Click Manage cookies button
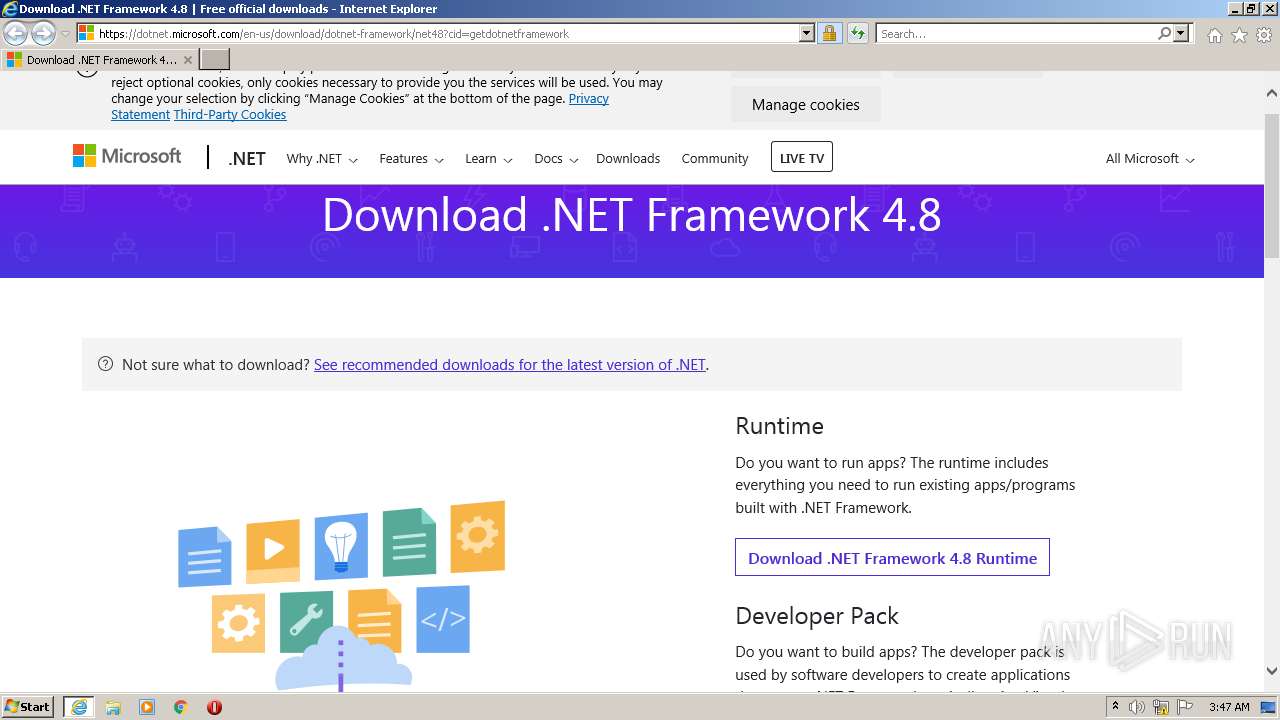This screenshot has width=1280, height=720. pos(806,104)
